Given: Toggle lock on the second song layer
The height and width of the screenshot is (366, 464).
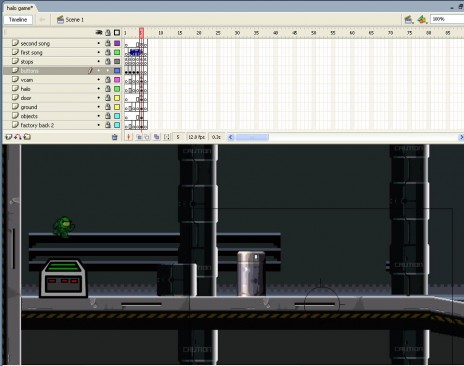Looking at the screenshot, I should [x=108, y=43].
